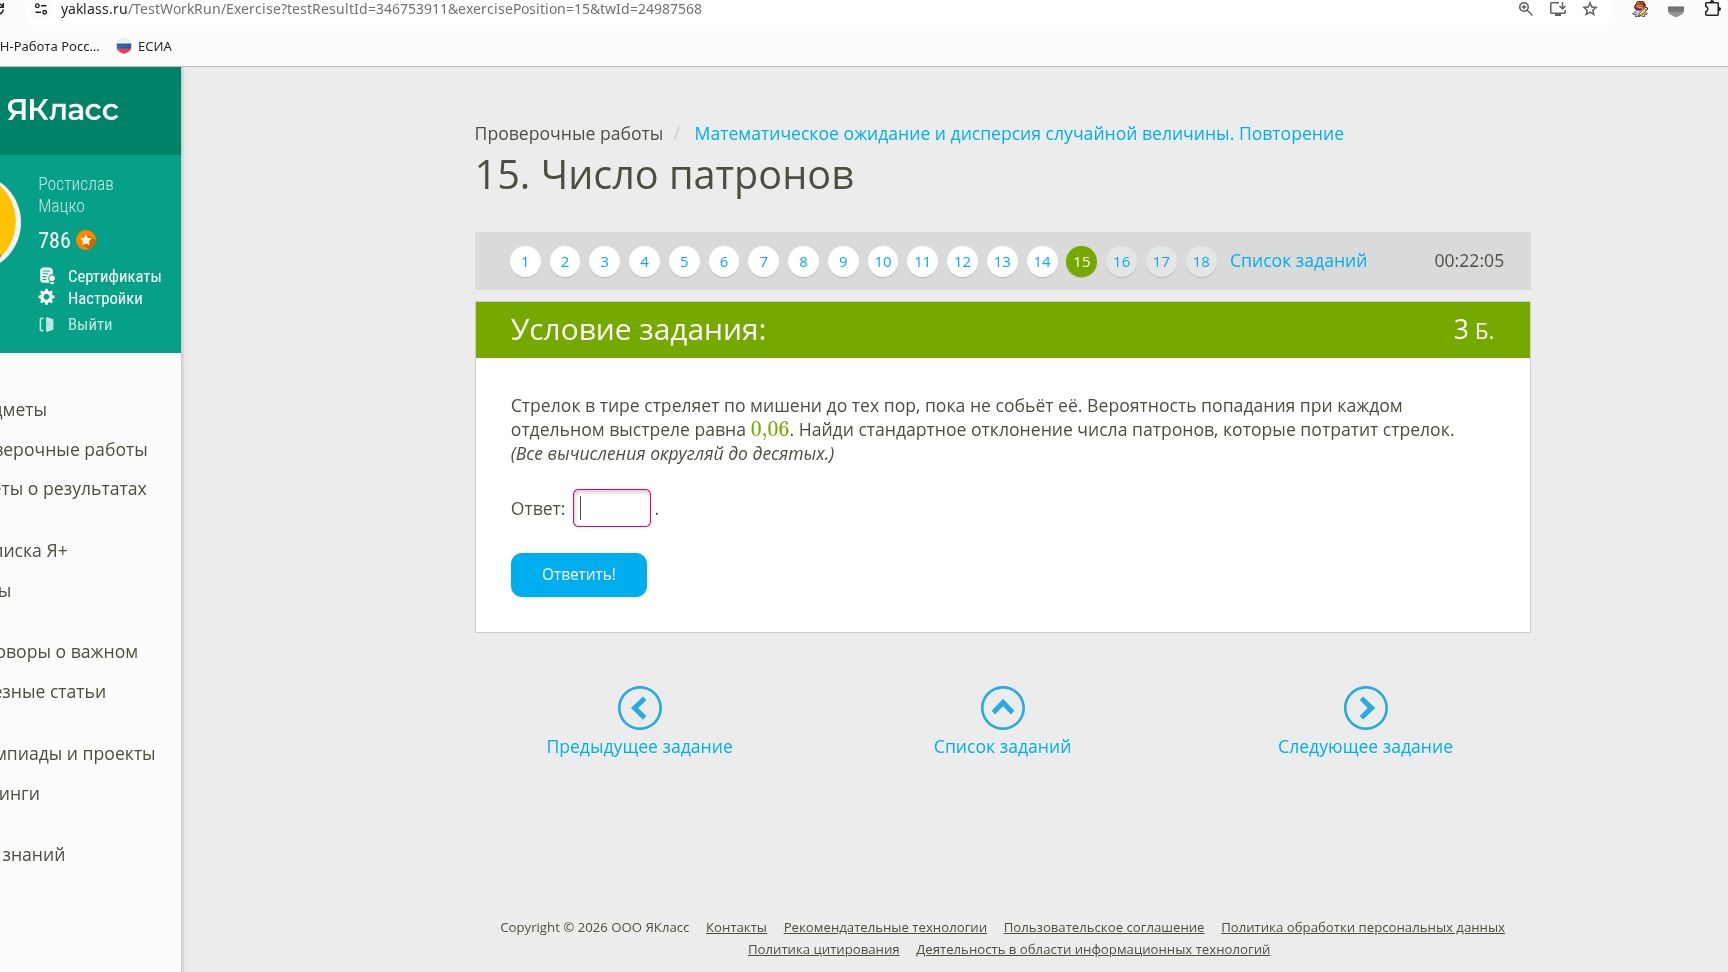Click the Сертификаты icon in sidebar
The image size is (1728, 972).
tap(47, 276)
